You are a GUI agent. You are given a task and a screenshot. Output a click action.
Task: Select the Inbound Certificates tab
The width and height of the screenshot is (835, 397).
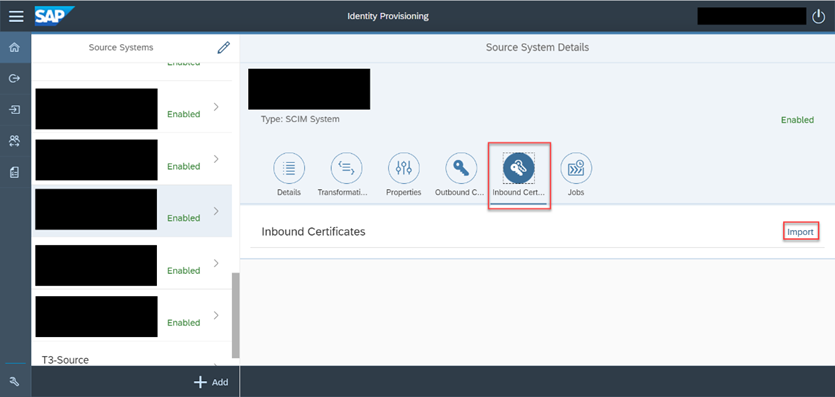(519, 175)
